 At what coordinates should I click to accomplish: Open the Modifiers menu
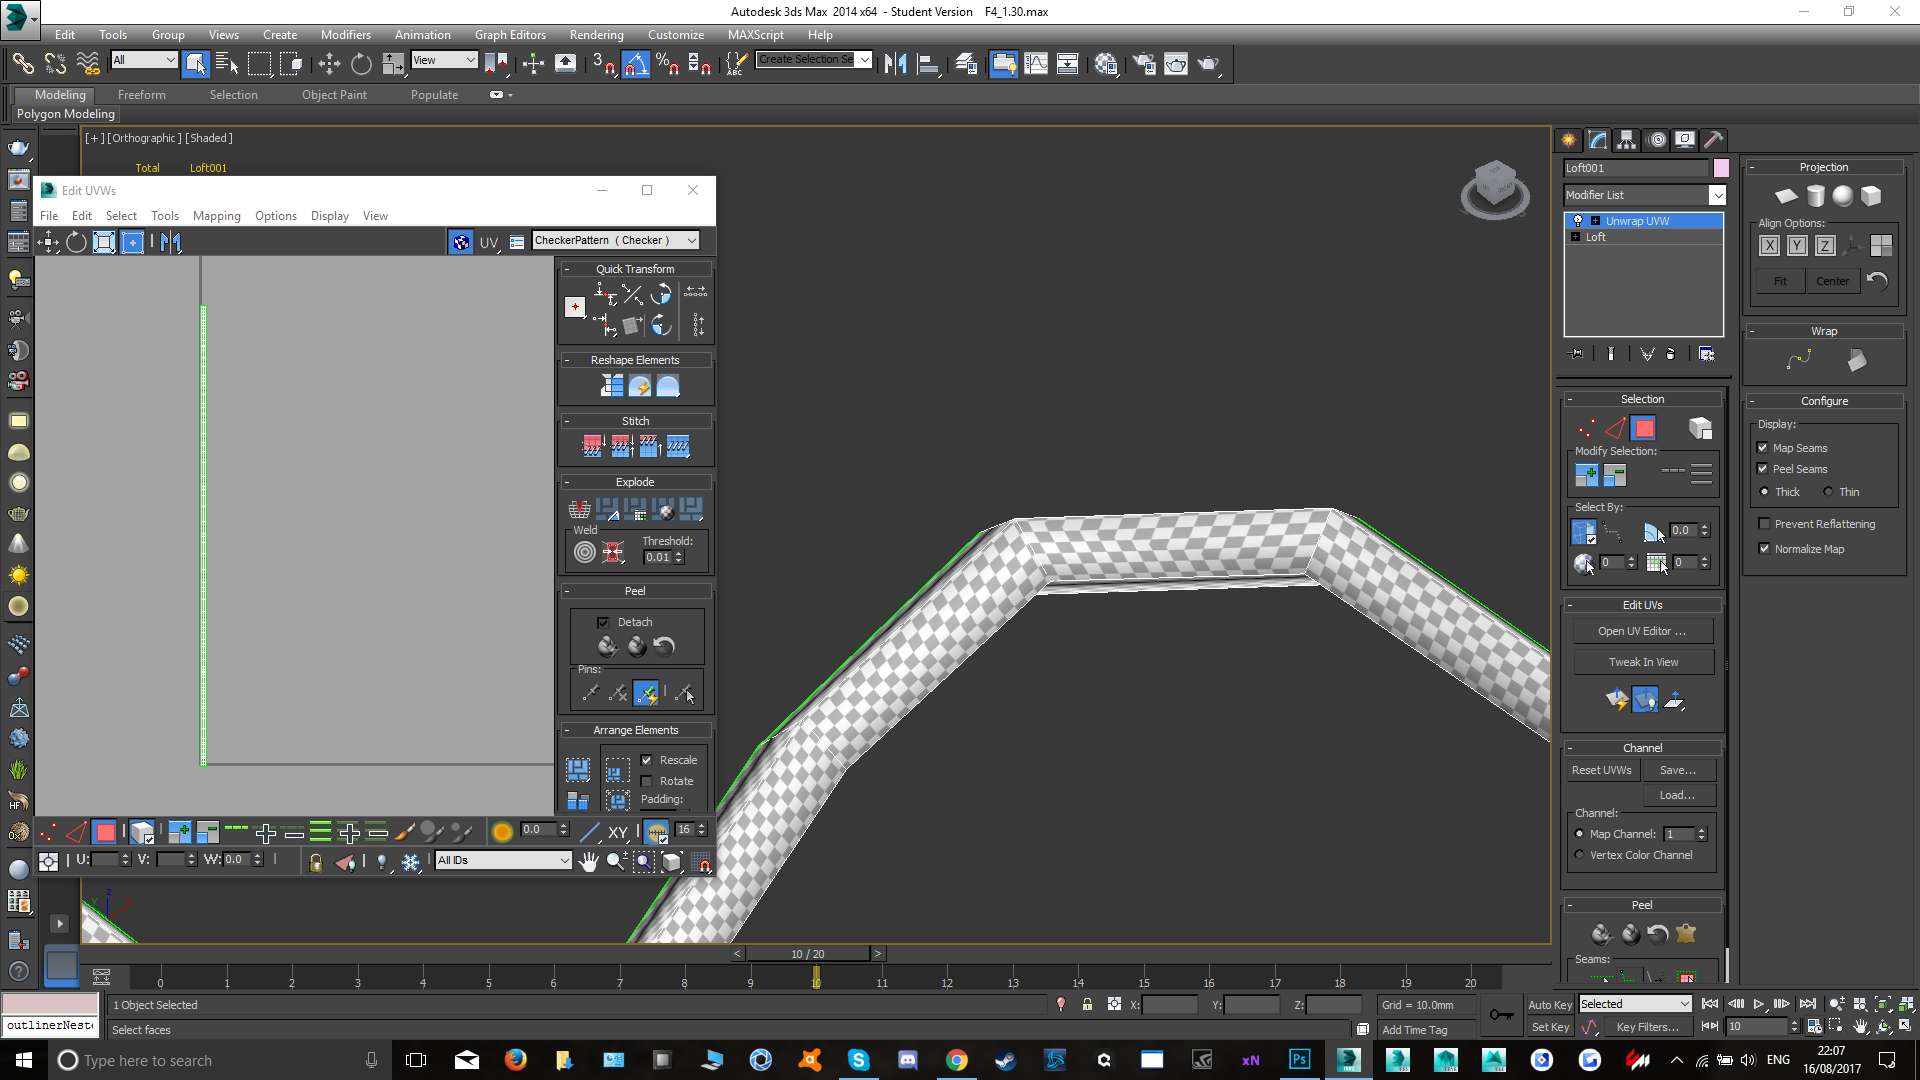345,34
